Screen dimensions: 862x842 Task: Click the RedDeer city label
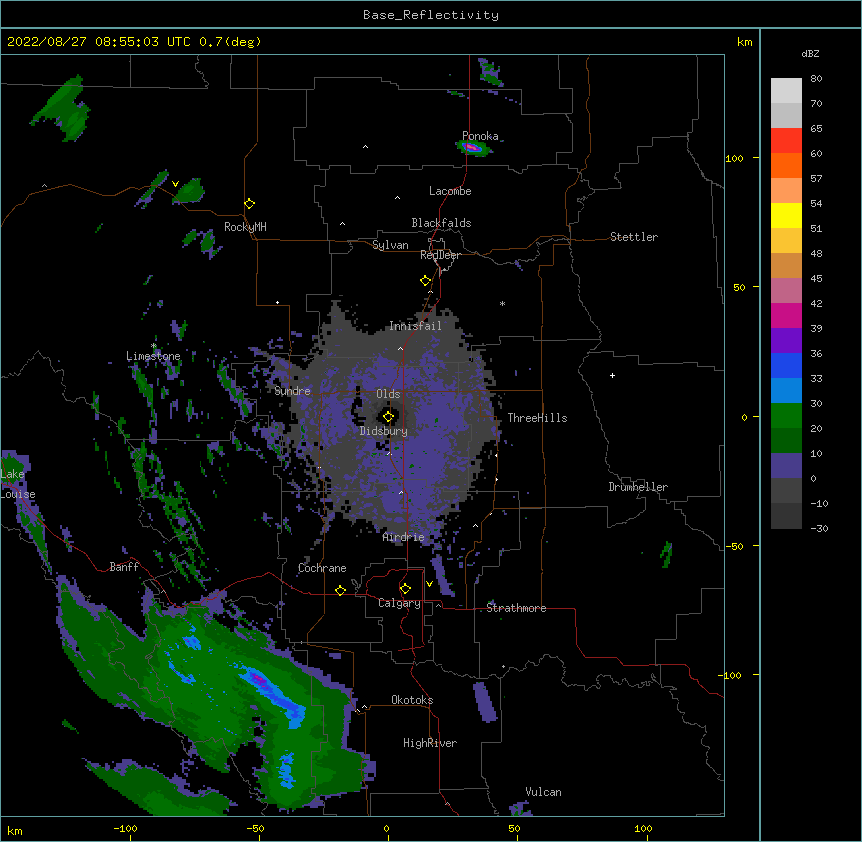[x=440, y=255]
